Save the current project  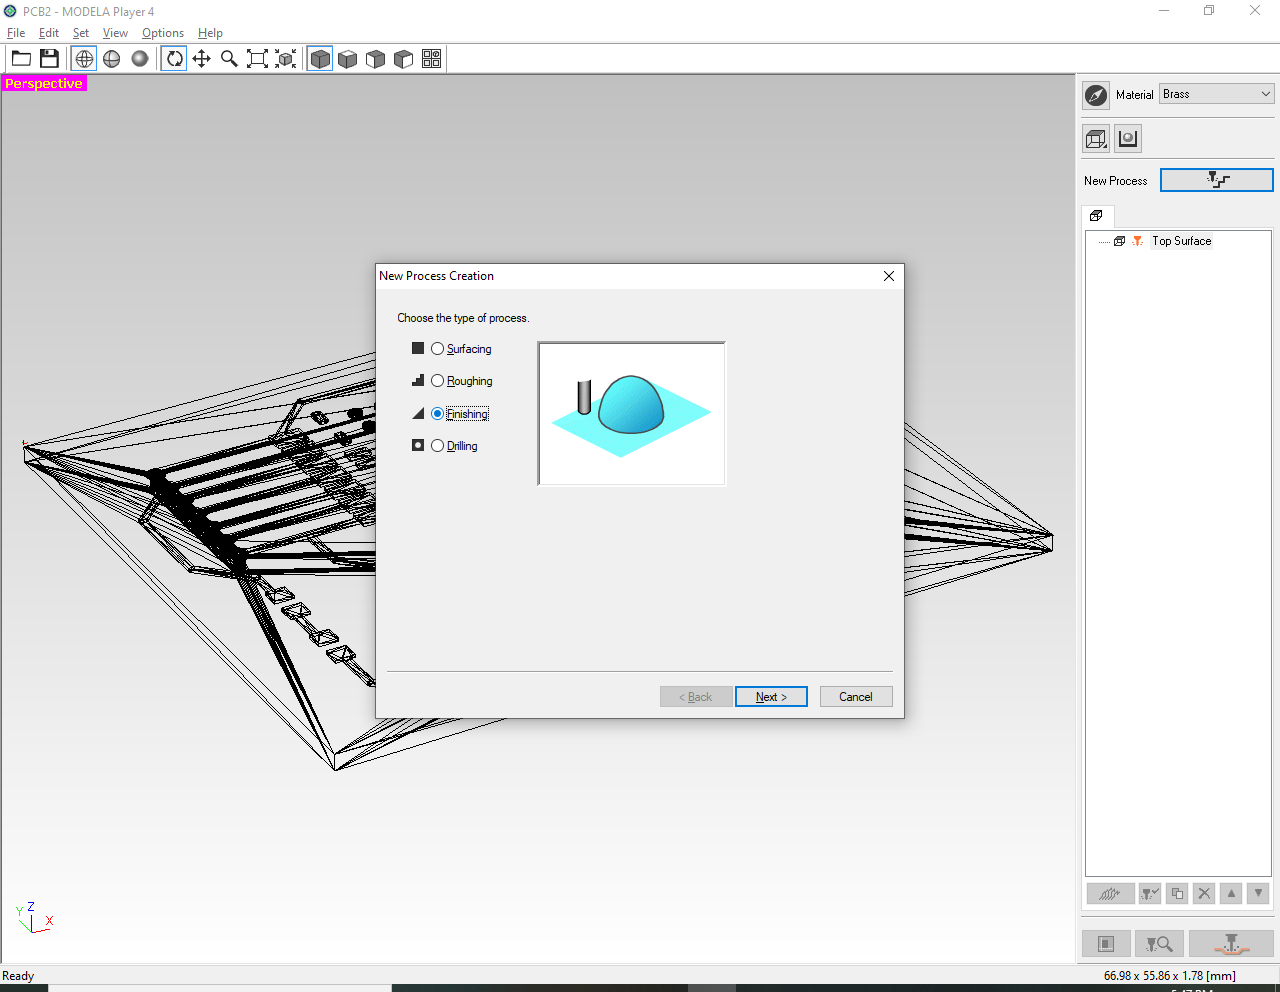coord(49,58)
